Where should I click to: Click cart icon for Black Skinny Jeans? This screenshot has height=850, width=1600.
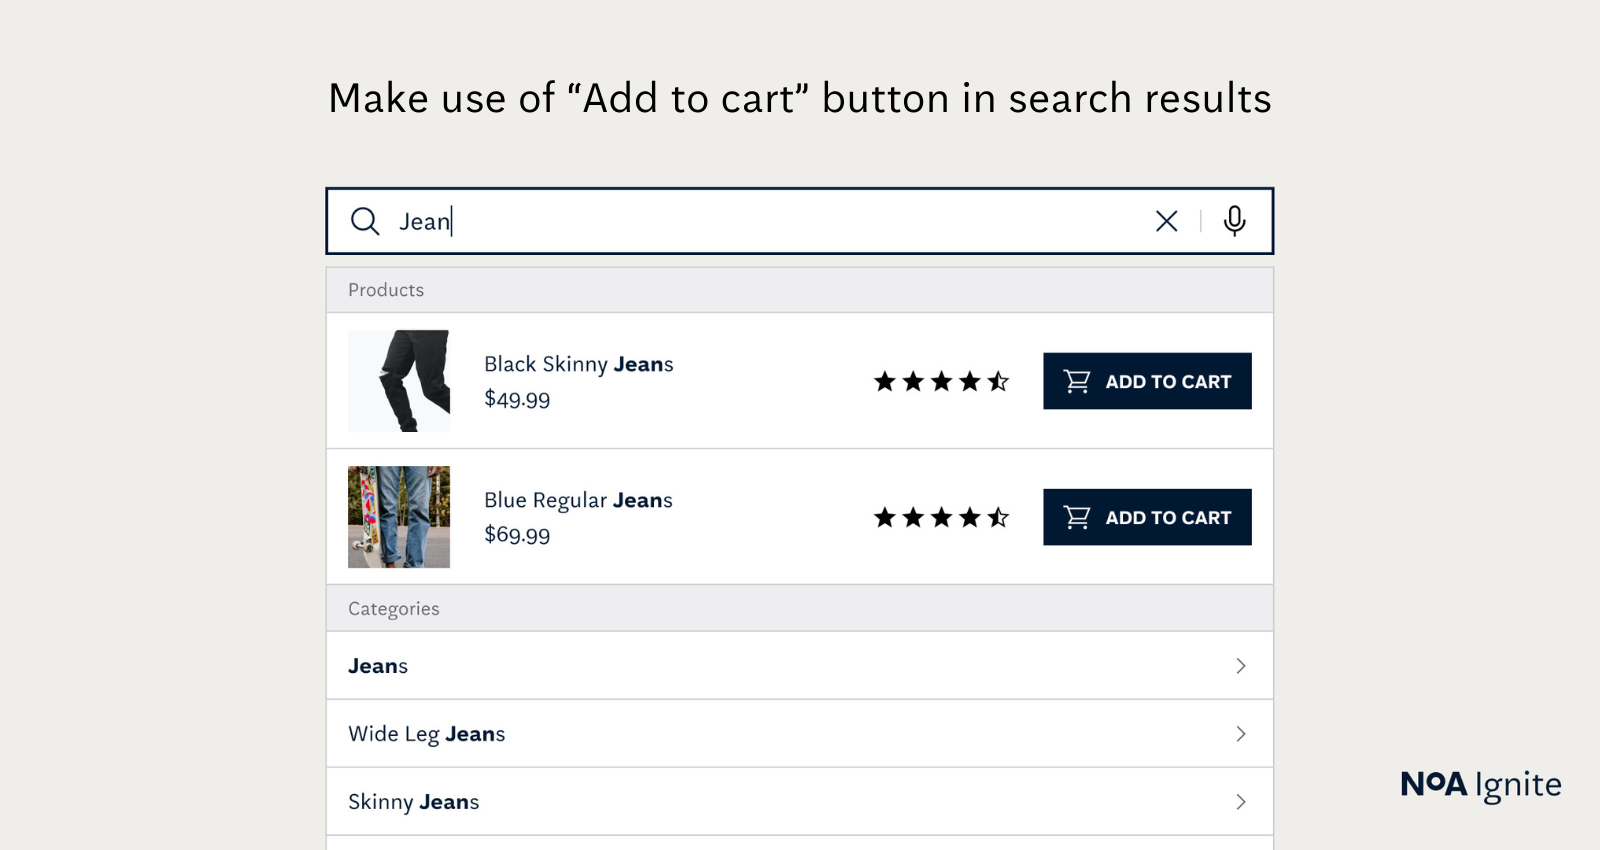1077,381
